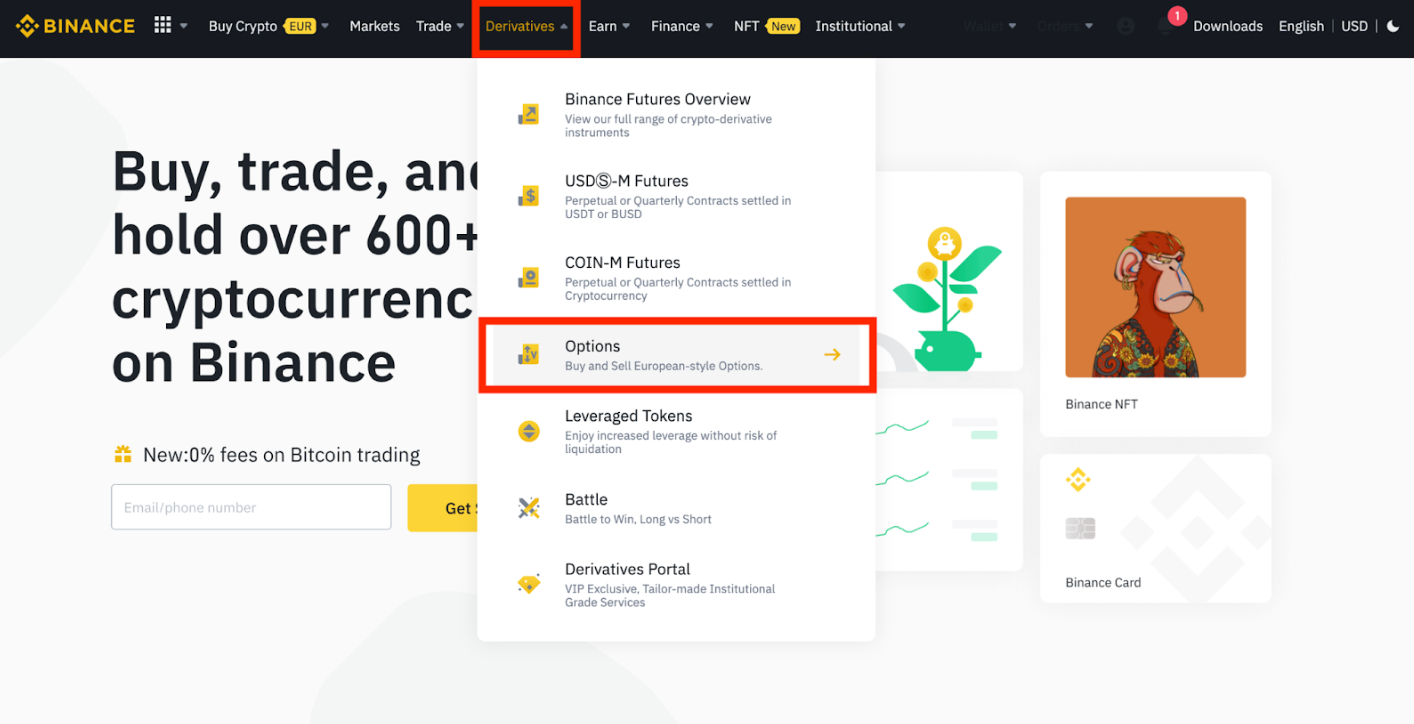Click the yellow Get Started button
Image resolution: width=1414 pixels, height=724 pixels.
tap(442, 508)
